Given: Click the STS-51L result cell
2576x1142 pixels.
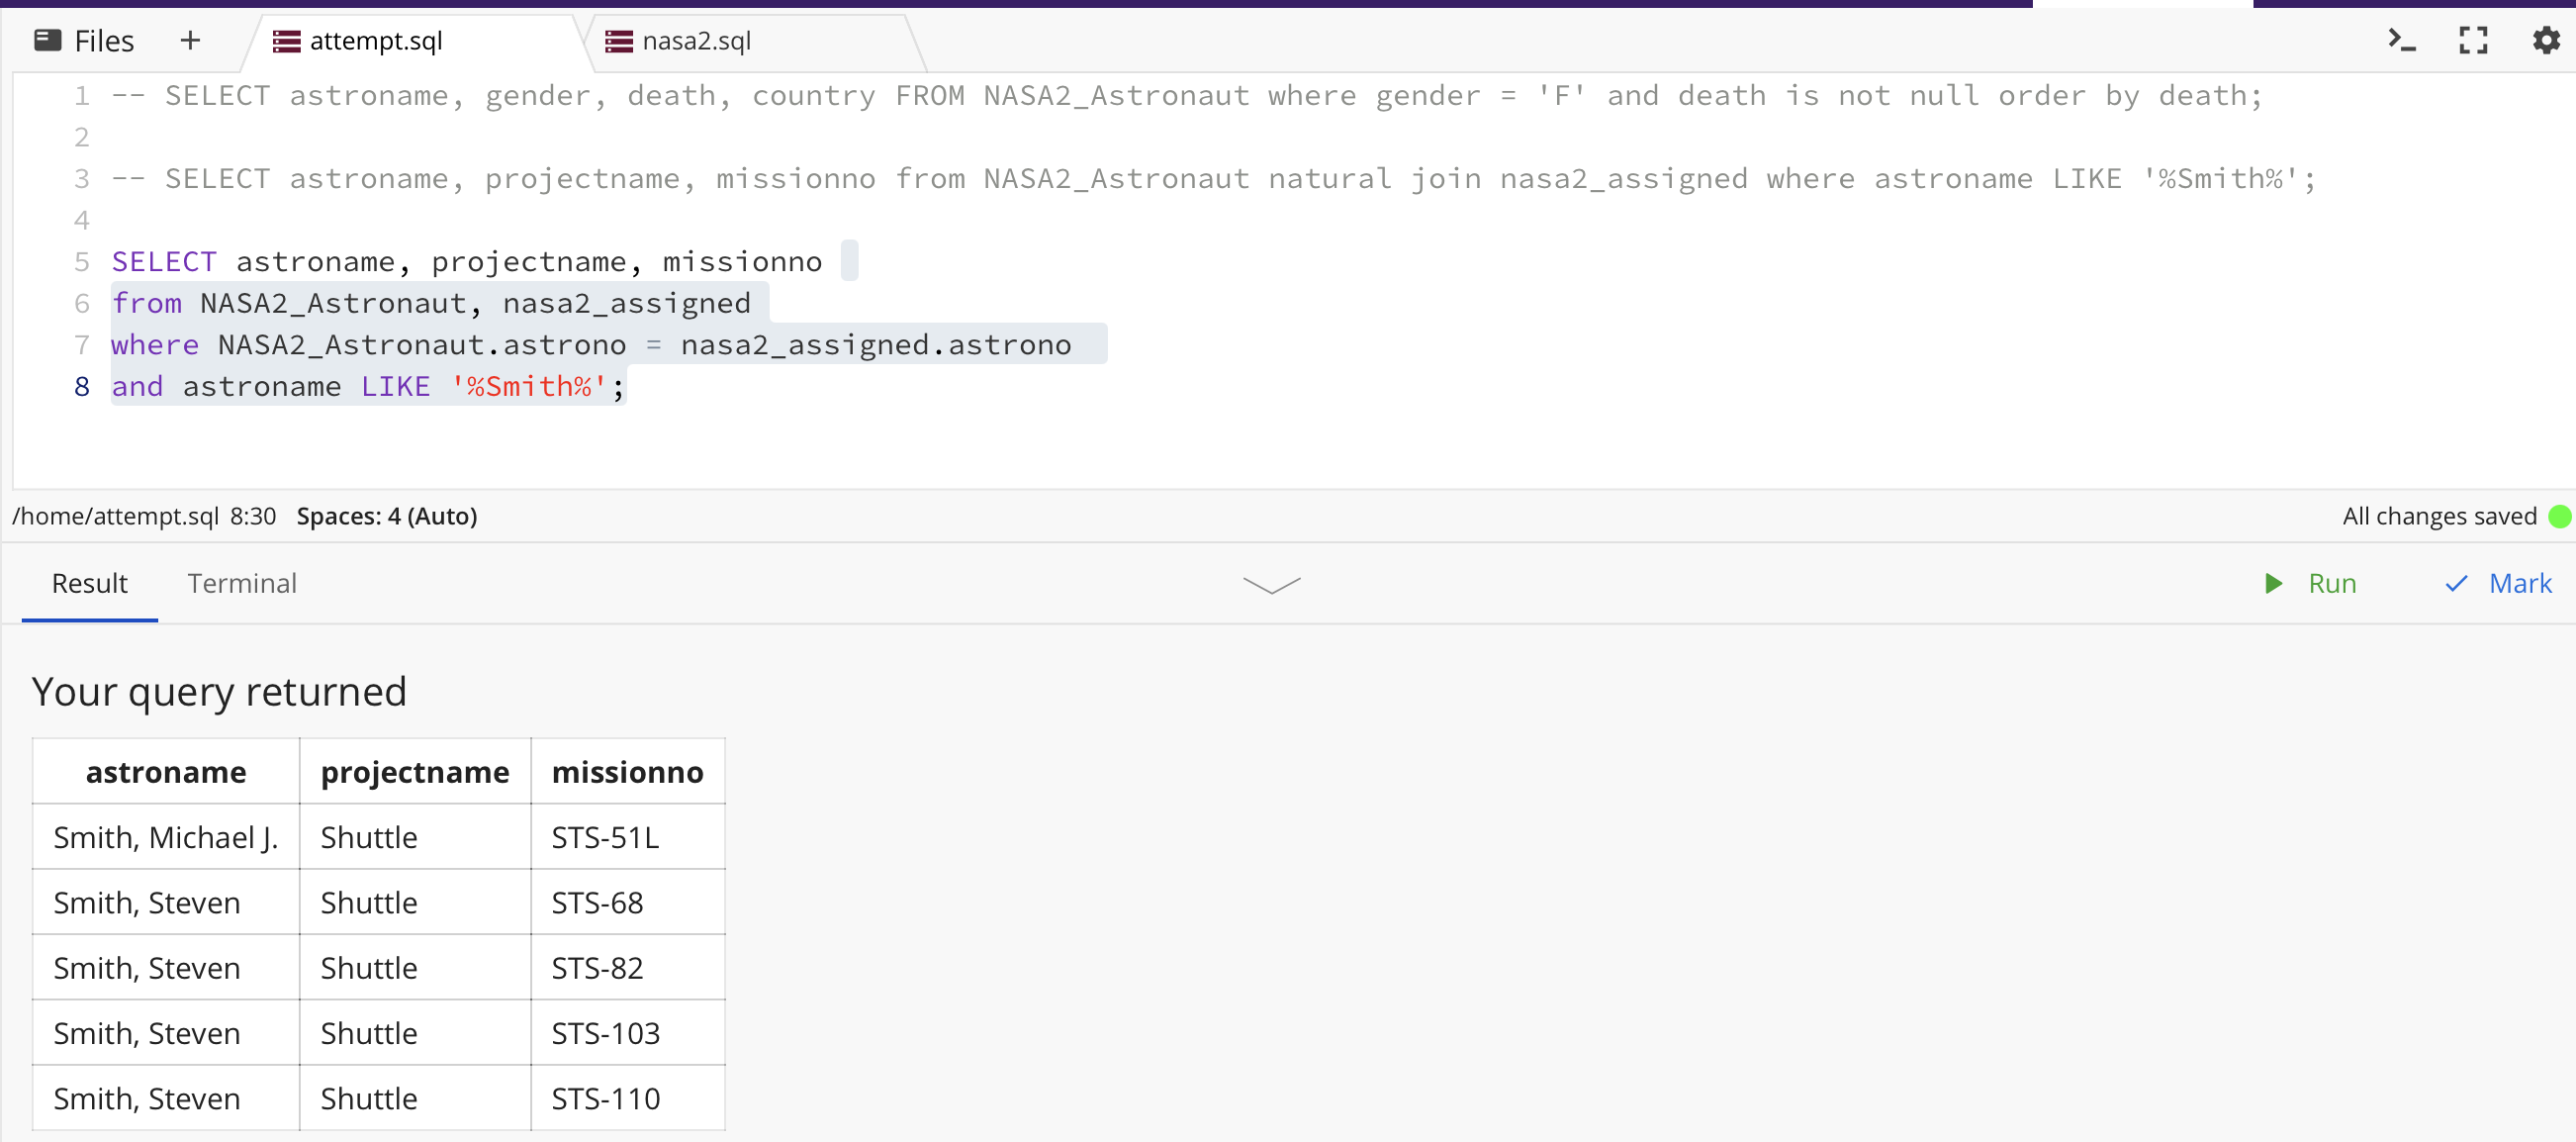Looking at the screenshot, I should pos(605,837).
